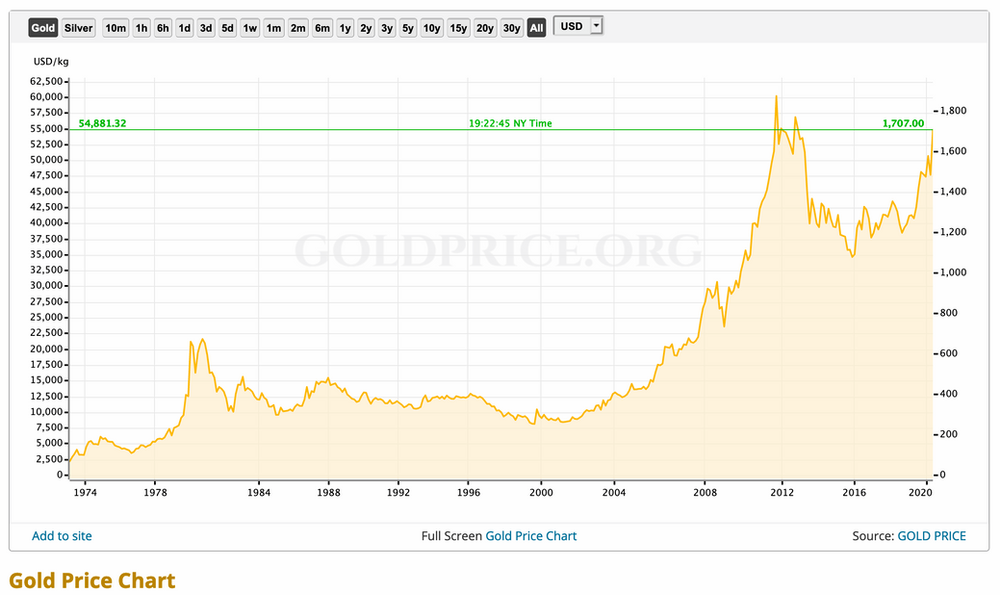Image resolution: width=1000 pixels, height=595 pixels.
Task: Click the 19:22:45 NY Time label
Action: click(x=510, y=123)
